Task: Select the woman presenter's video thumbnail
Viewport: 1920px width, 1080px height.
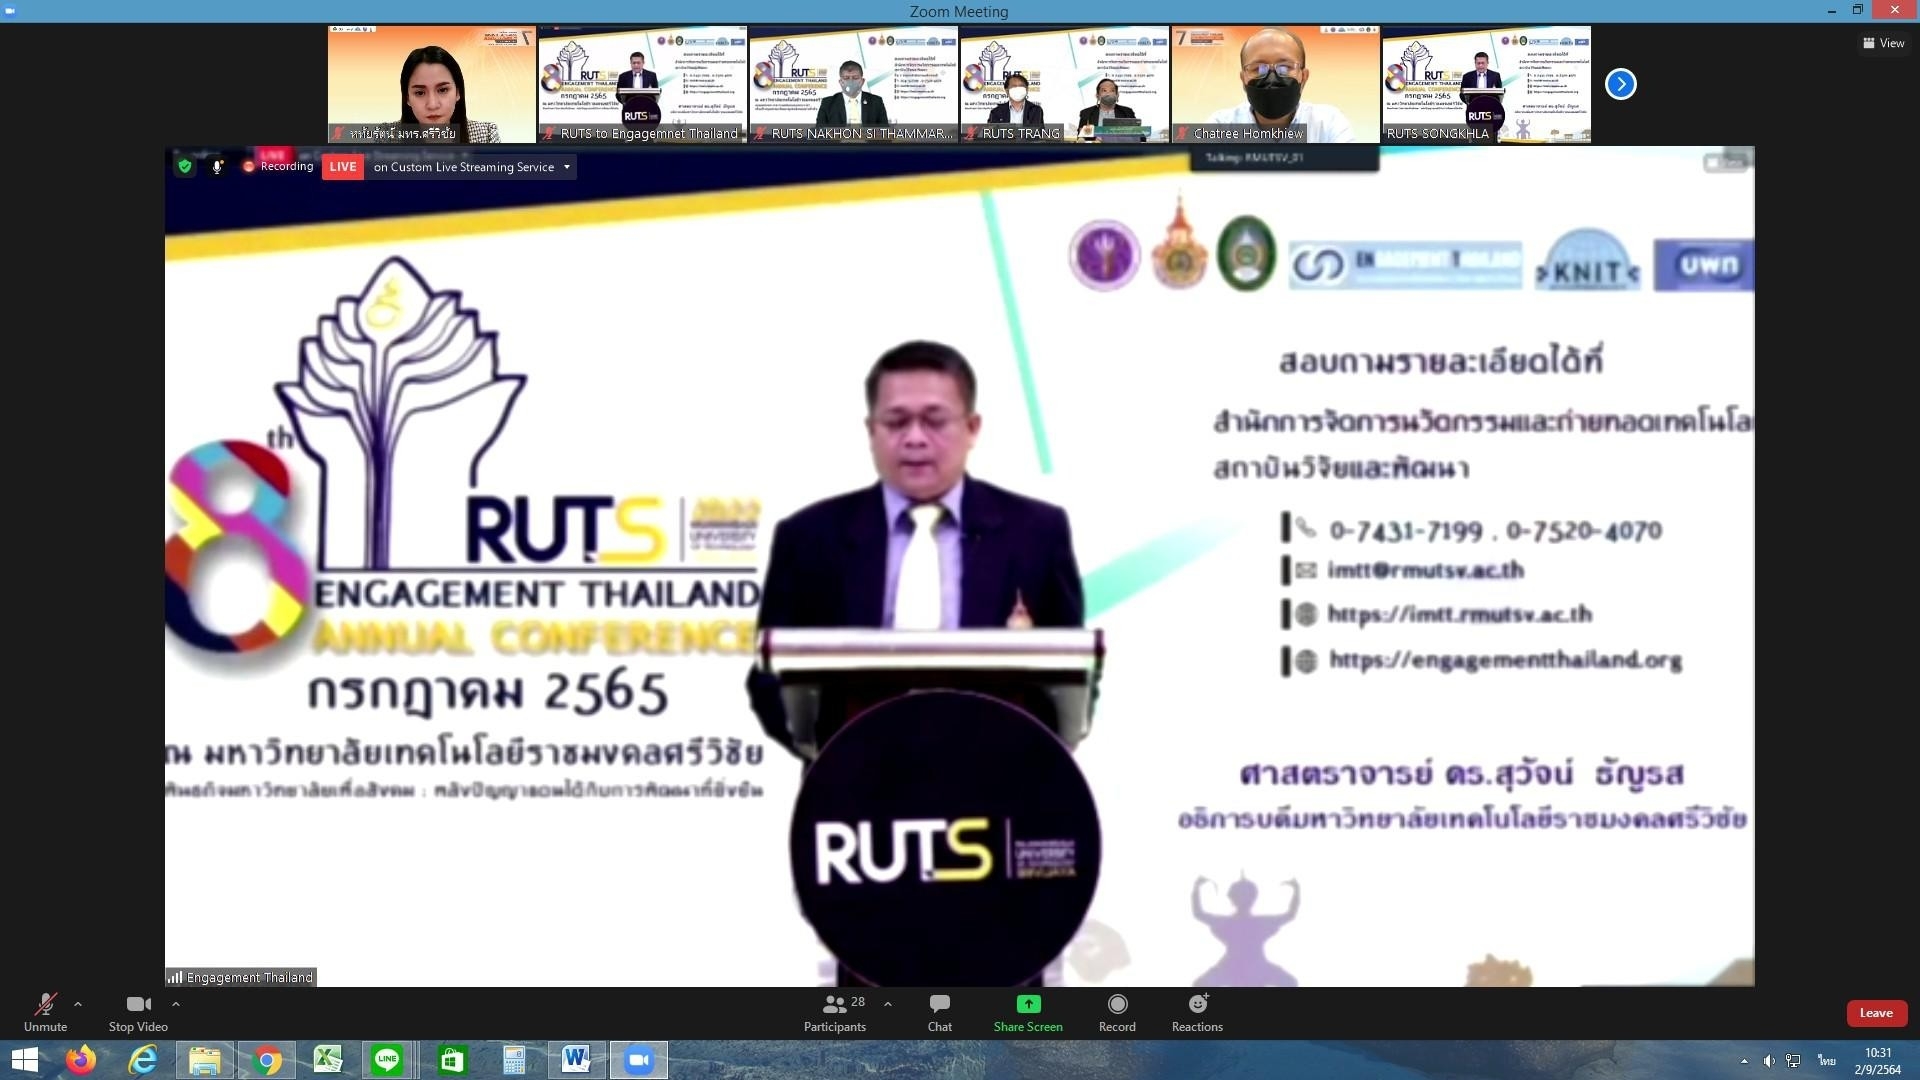Action: pos(432,84)
